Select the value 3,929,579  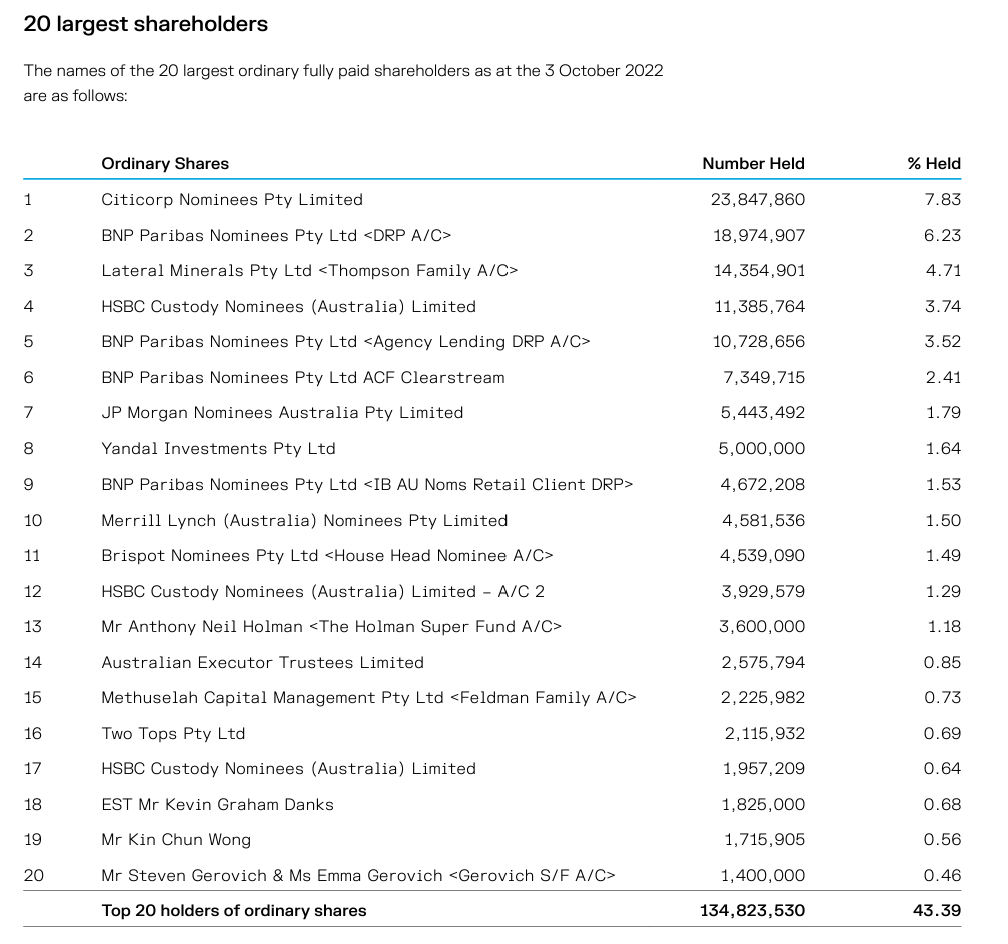pos(763,592)
